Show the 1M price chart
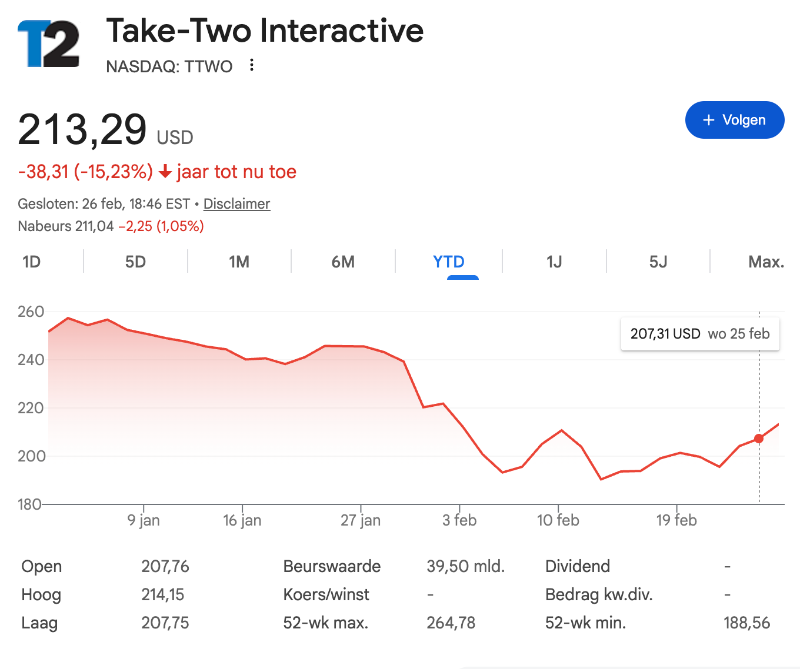800x669 pixels. pos(239,262)
